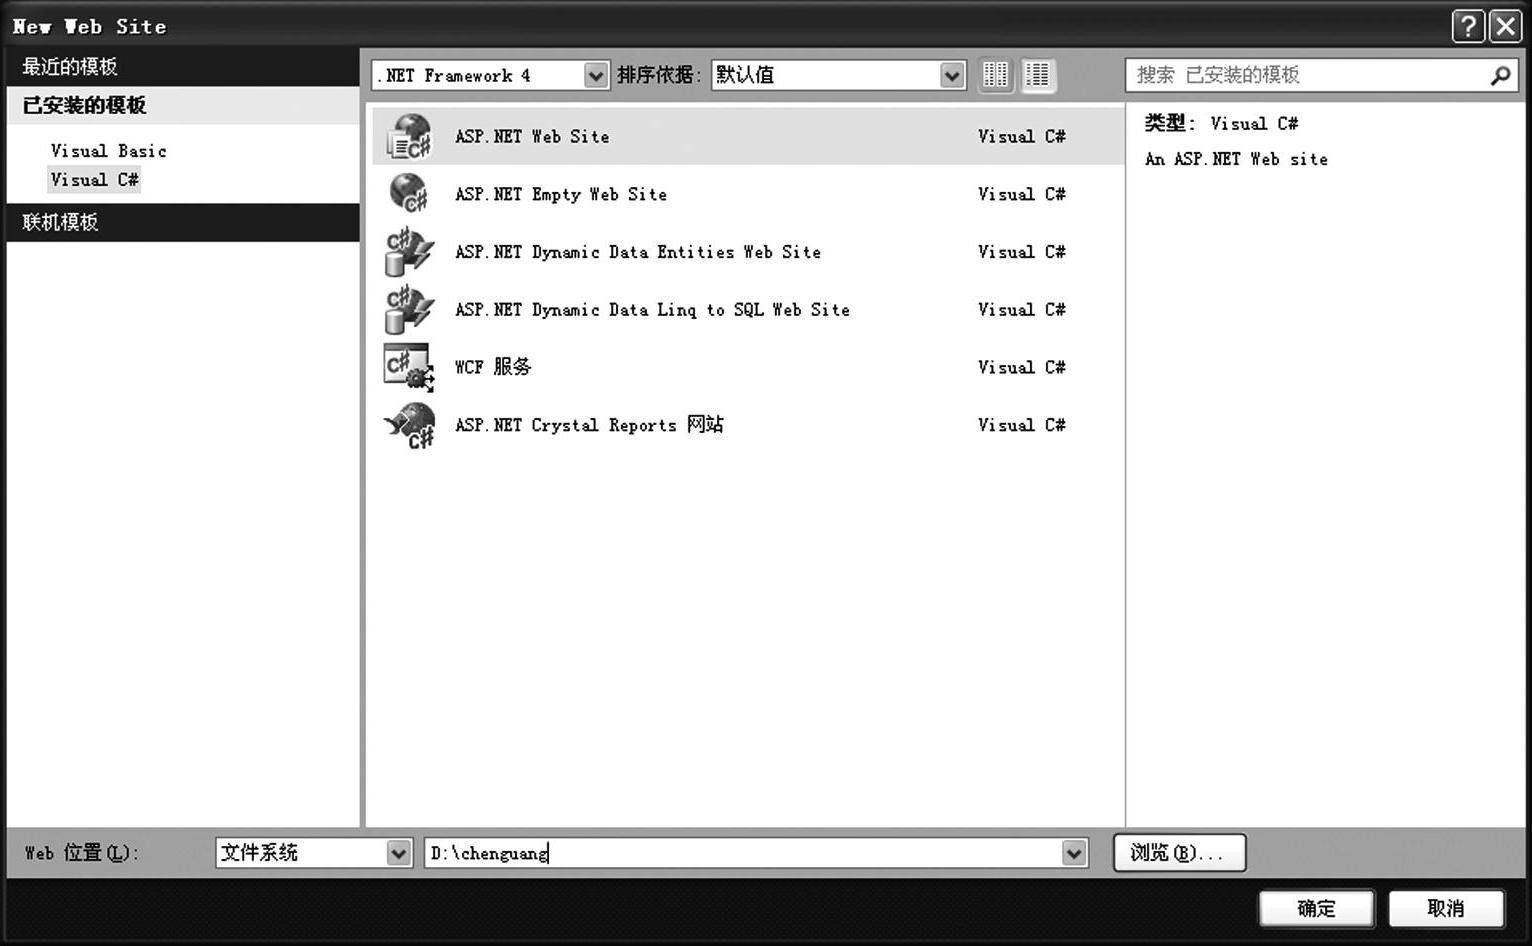Click the ASP.NET Empty Web Site icon

(409, 193)
